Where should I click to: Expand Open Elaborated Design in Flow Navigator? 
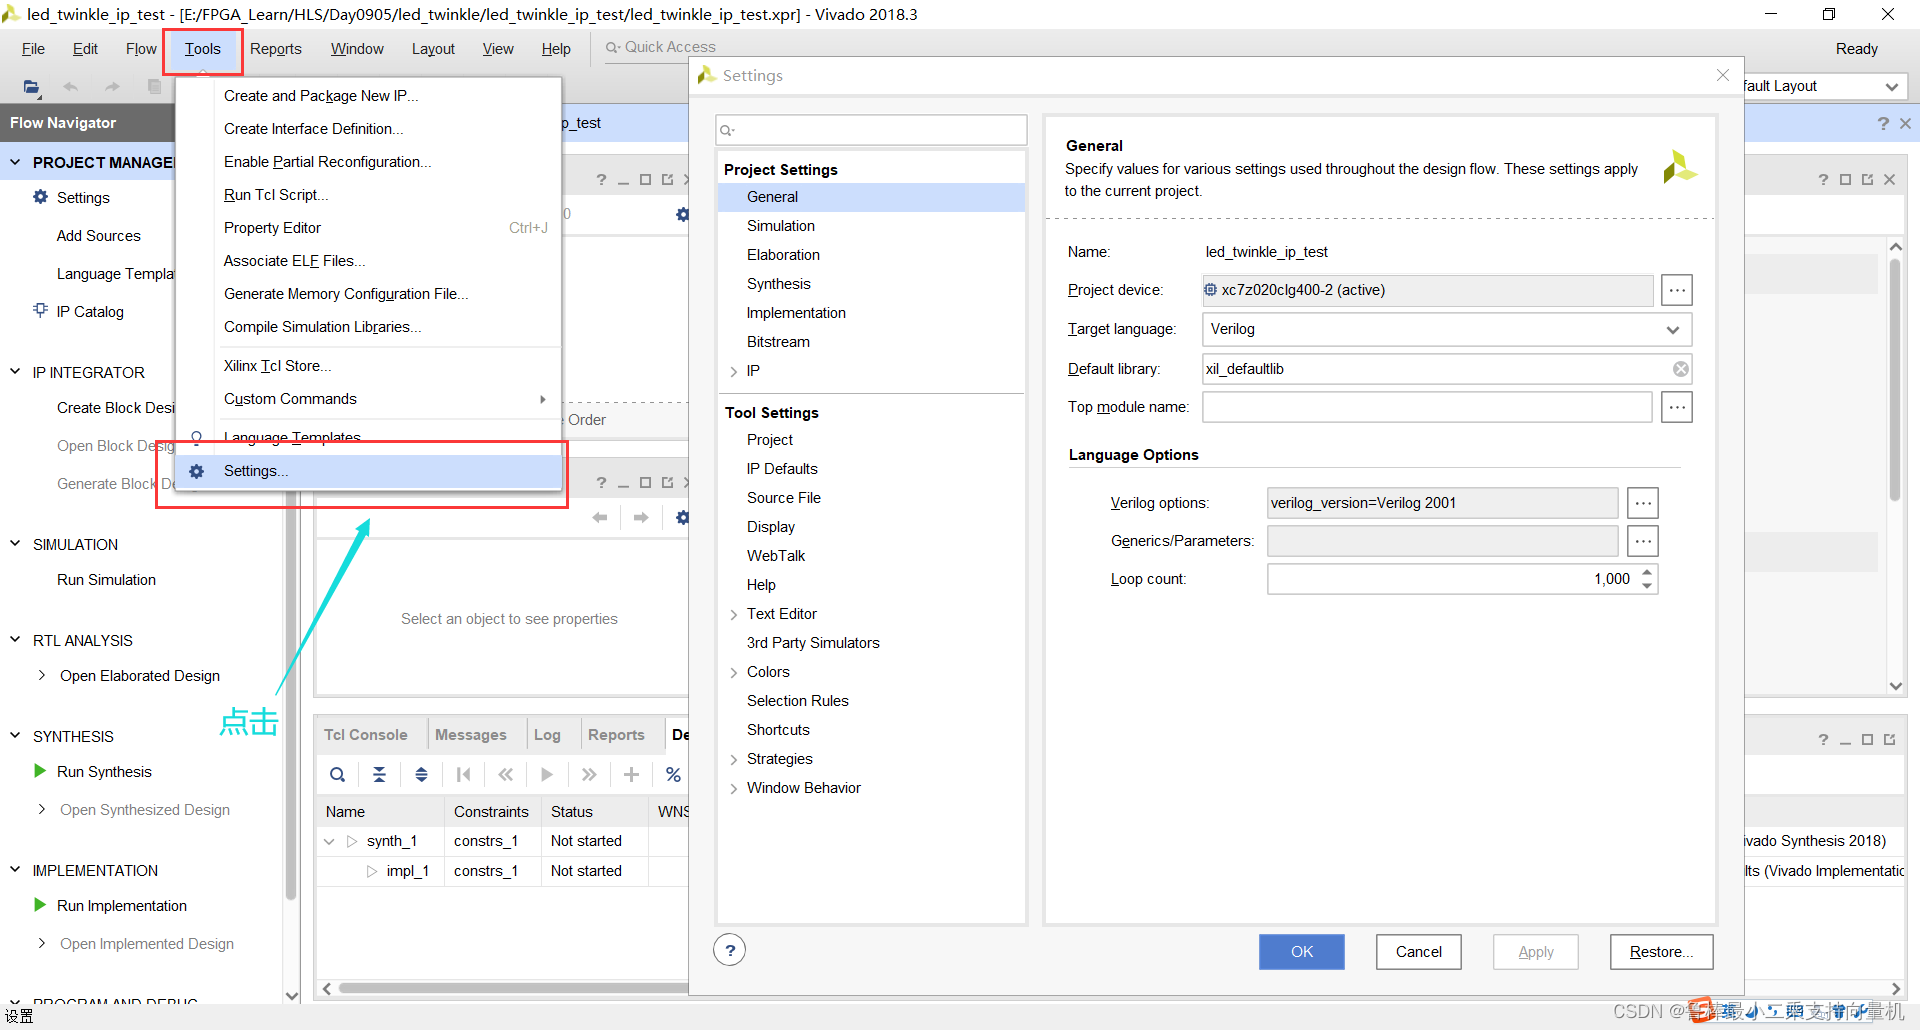pyautogui.click(x=41, y=675)
